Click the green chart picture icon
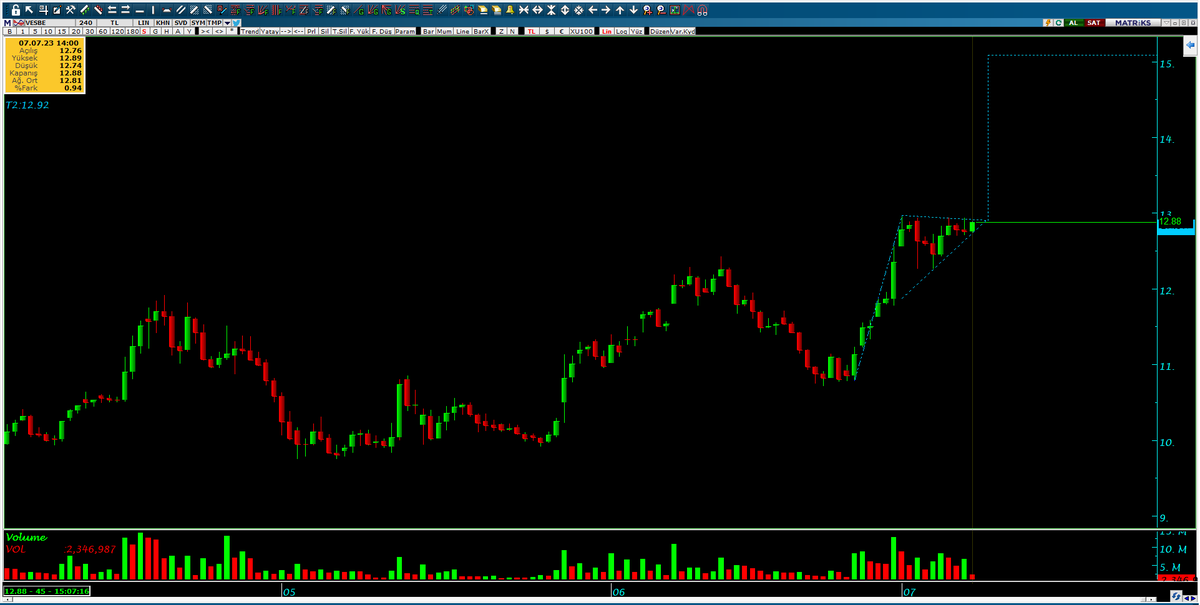Screen dimensions: 1200x605 coord(675,10)
